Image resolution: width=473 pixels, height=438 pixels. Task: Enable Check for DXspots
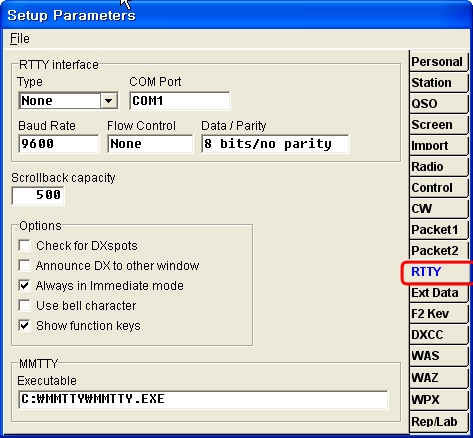pos(25,246)
